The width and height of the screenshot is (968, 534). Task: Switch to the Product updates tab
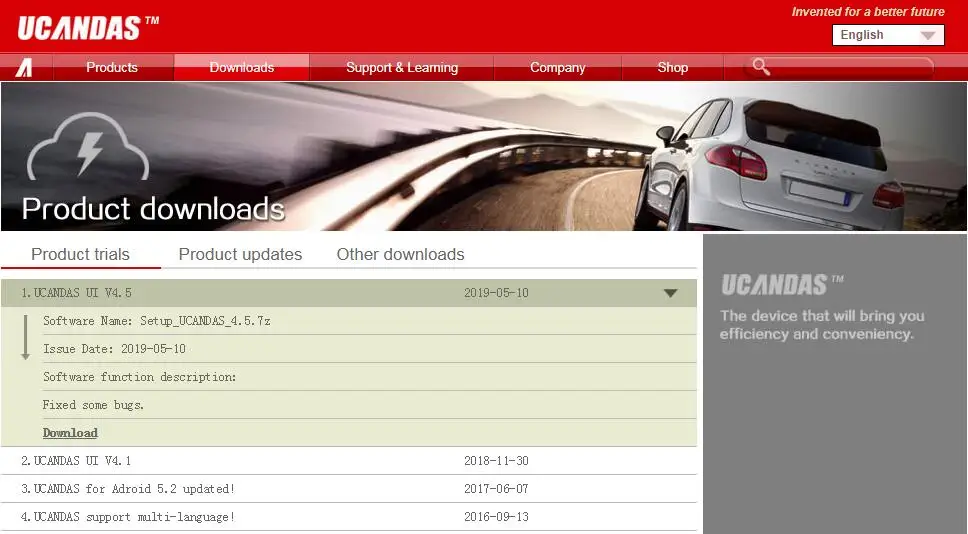tap(240, 254)
